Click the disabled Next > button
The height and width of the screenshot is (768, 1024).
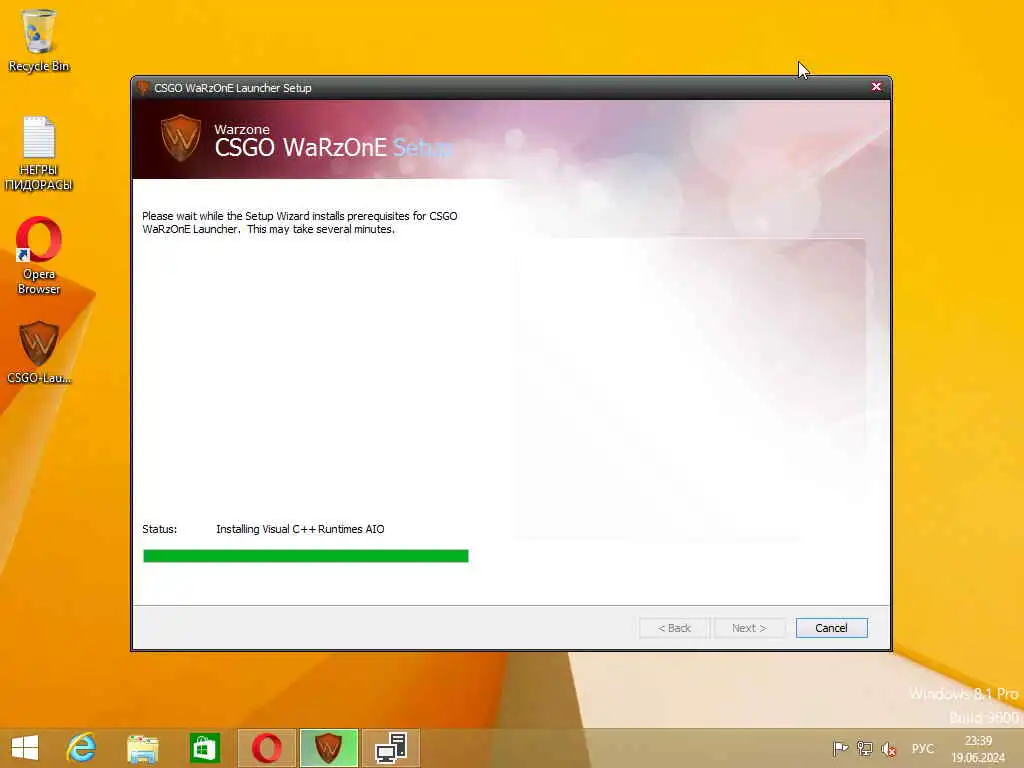tap(748, 628)
